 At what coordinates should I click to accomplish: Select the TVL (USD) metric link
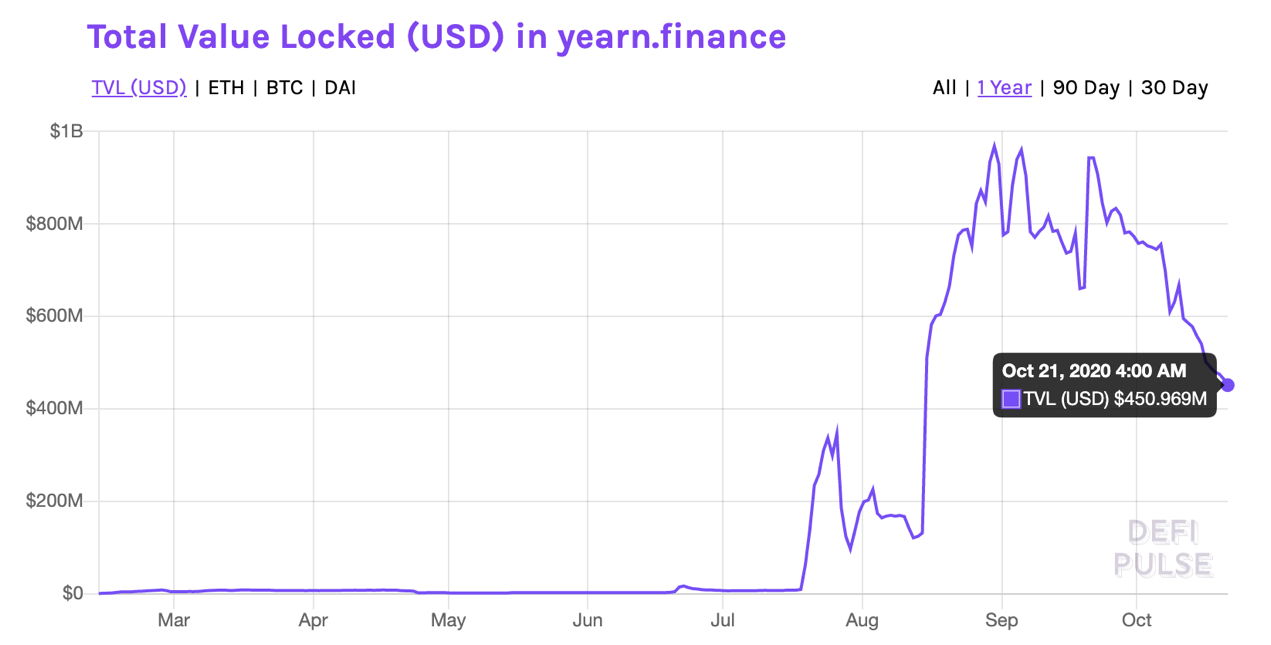click(139, 88)
